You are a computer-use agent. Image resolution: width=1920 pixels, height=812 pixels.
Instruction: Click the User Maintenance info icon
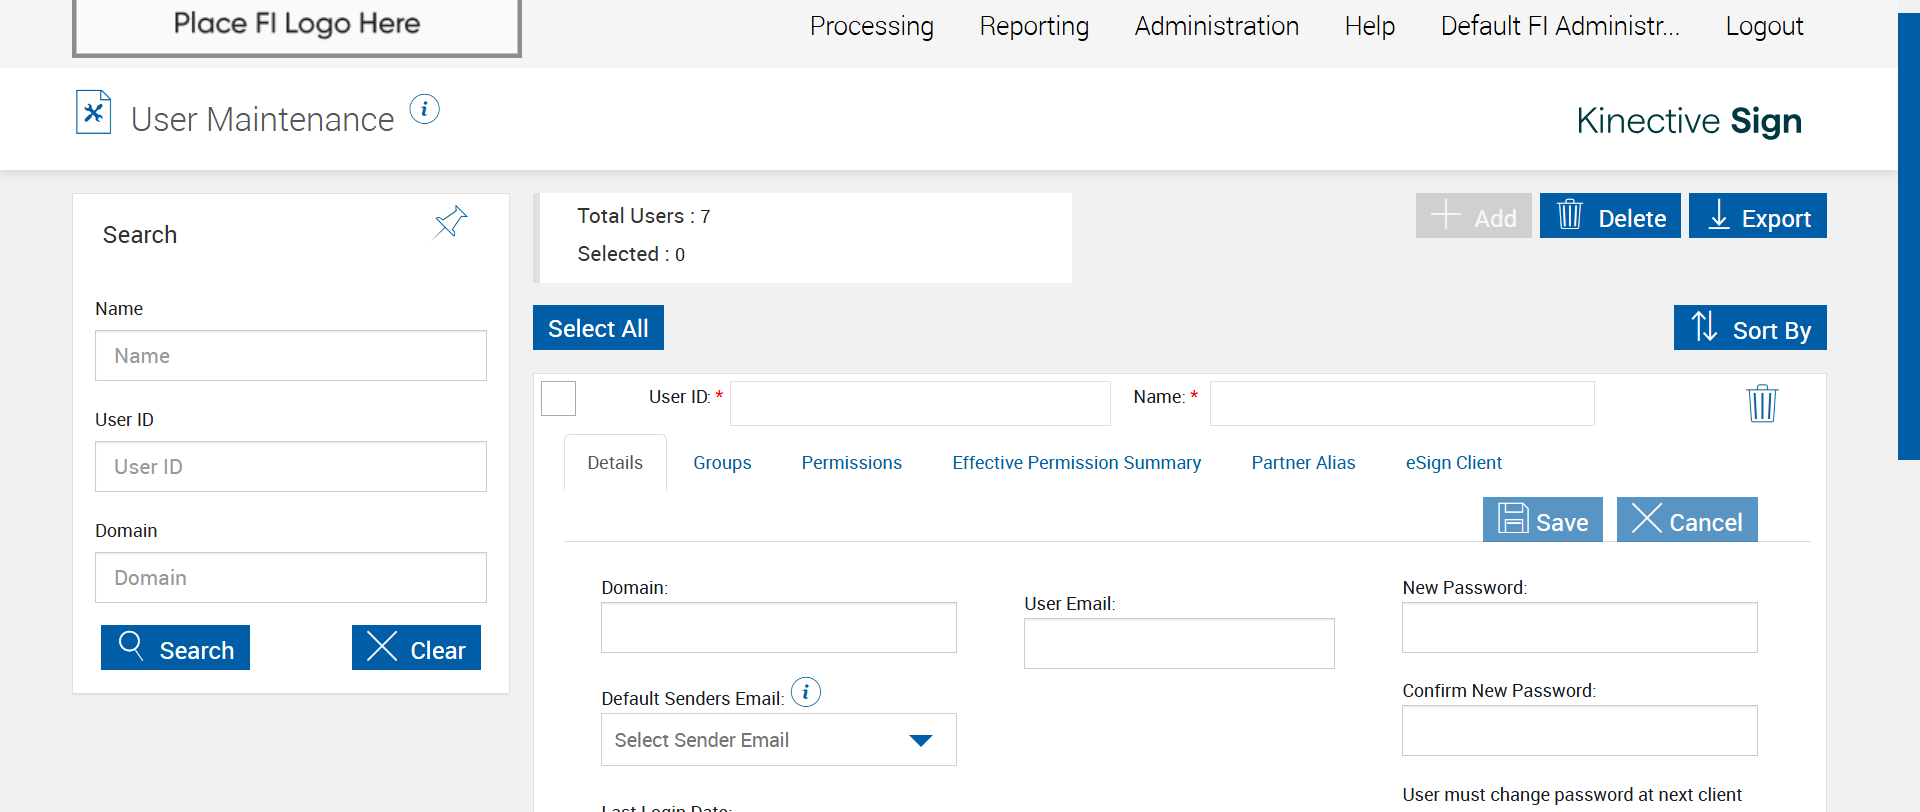pyautogui.click(x=424, y=109)
